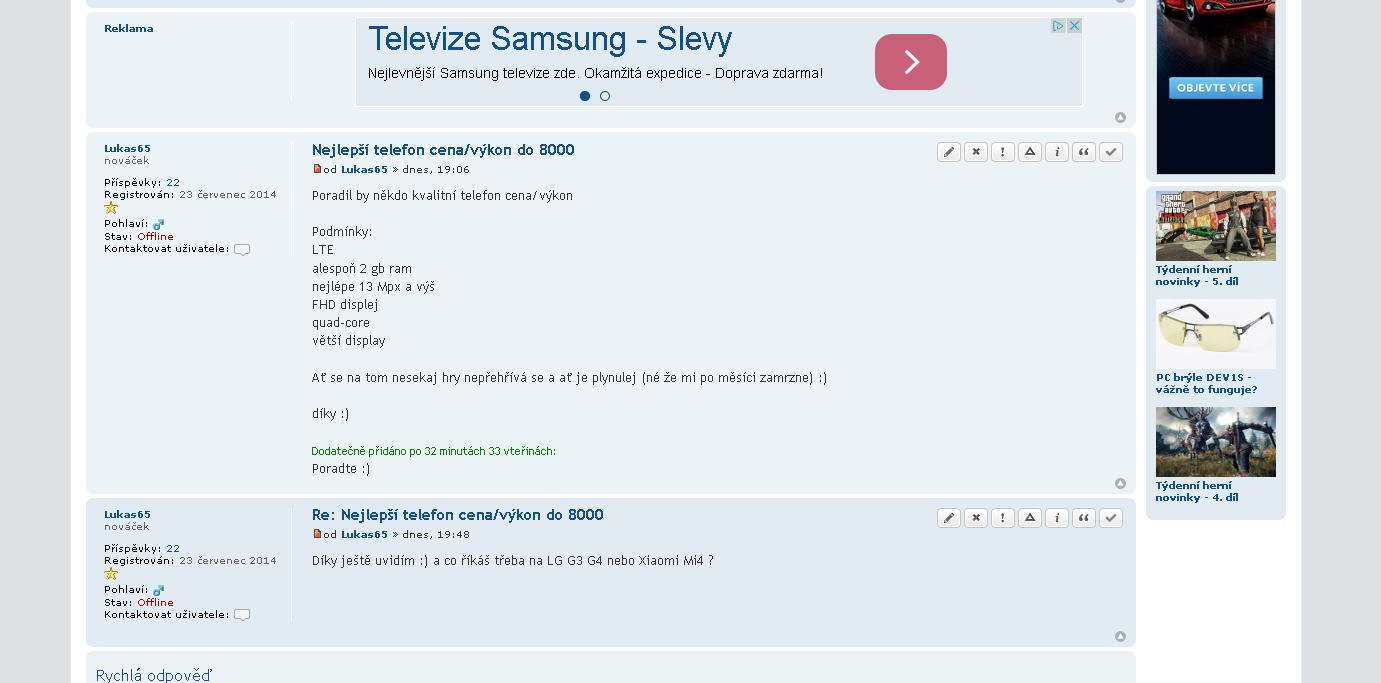Quote the 'Re: Nejlepší telefon' reply post

click(x=1084, y=518)
